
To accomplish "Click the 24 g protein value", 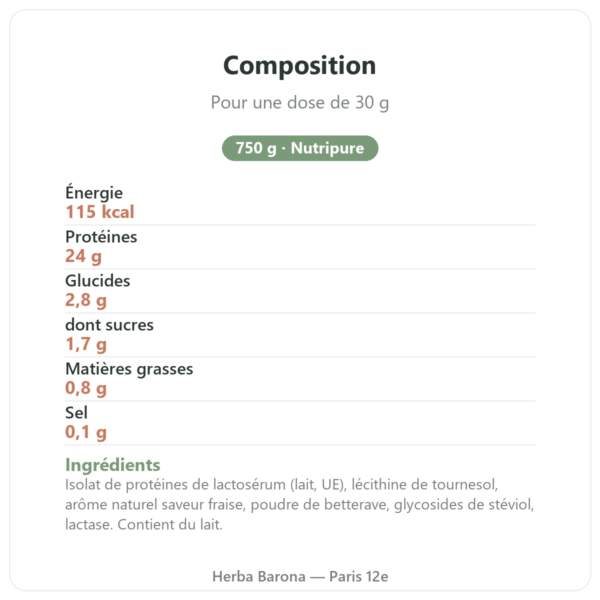I will click(x=83, y=256).
